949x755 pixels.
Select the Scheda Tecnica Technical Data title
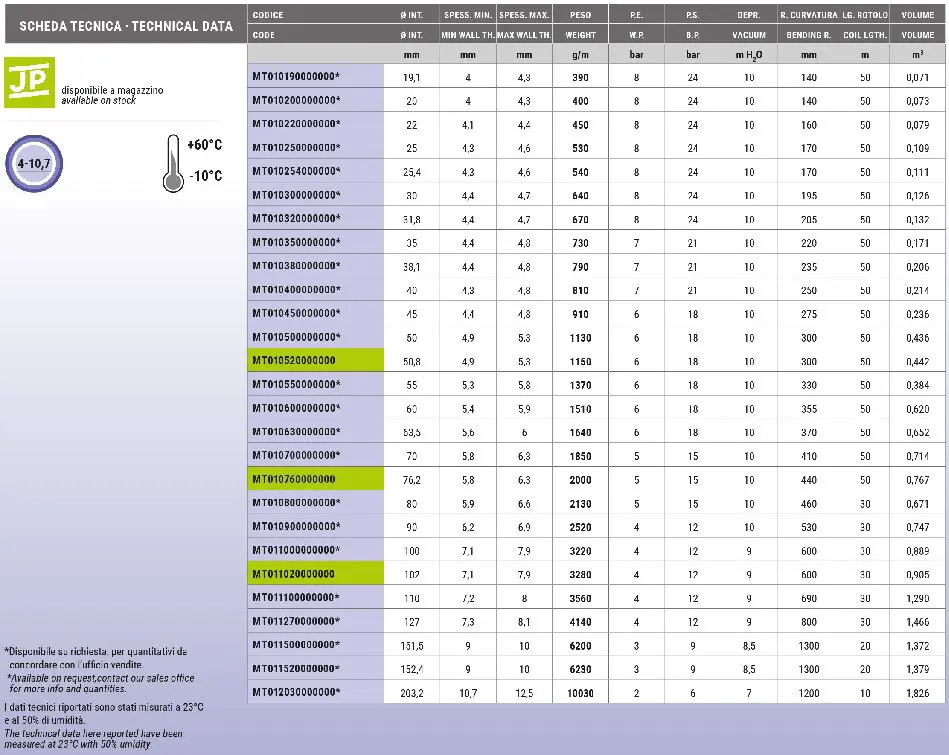click(125, 27)
